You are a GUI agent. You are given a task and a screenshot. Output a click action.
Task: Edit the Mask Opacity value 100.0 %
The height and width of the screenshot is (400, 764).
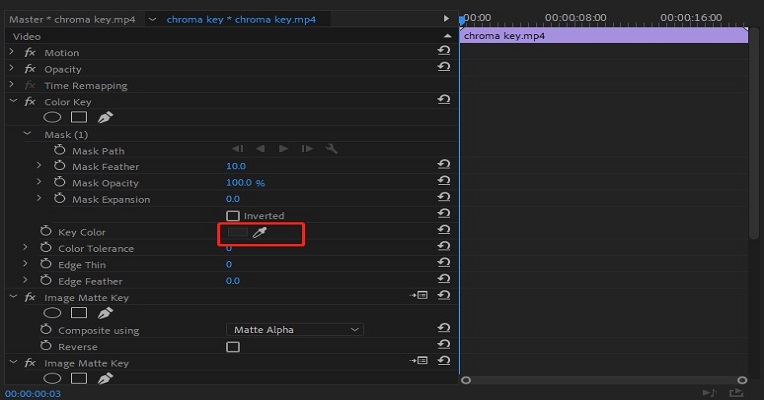pos(246,183)
